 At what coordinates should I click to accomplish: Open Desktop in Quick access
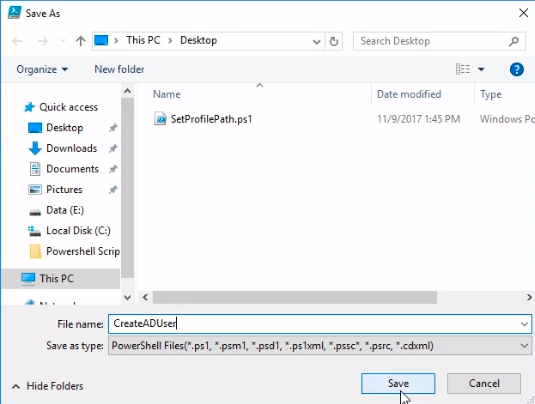click(64, 128)
